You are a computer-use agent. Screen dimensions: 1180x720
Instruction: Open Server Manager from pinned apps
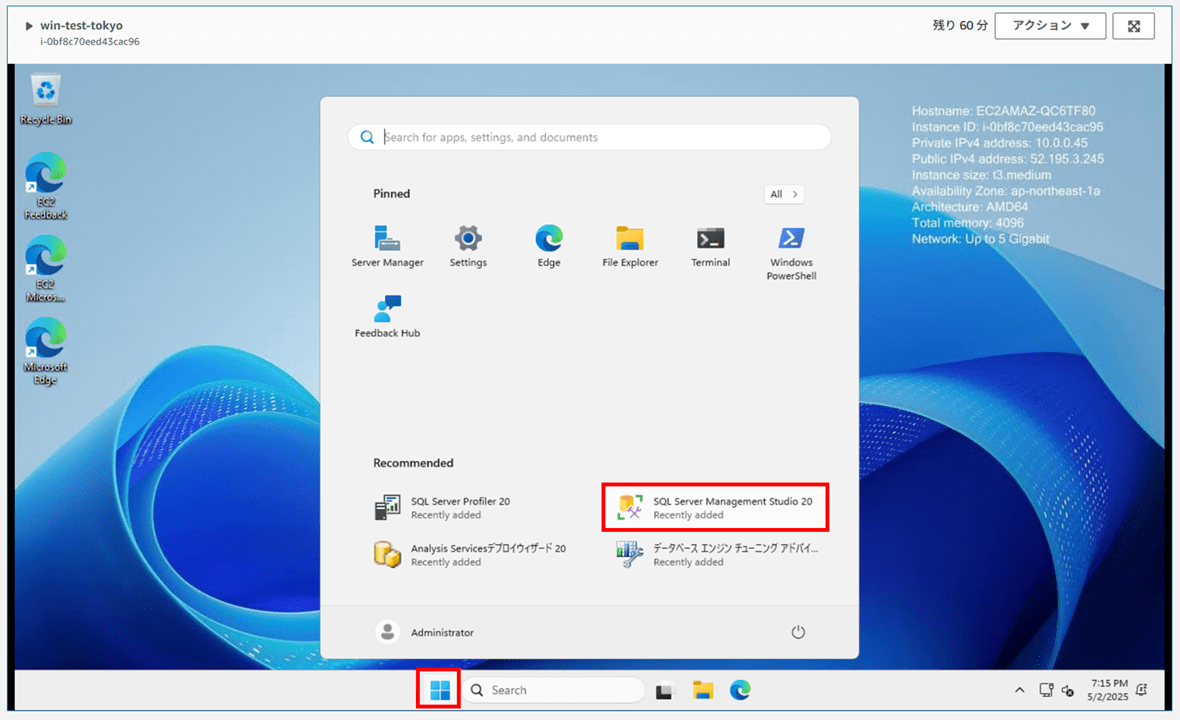388,246
